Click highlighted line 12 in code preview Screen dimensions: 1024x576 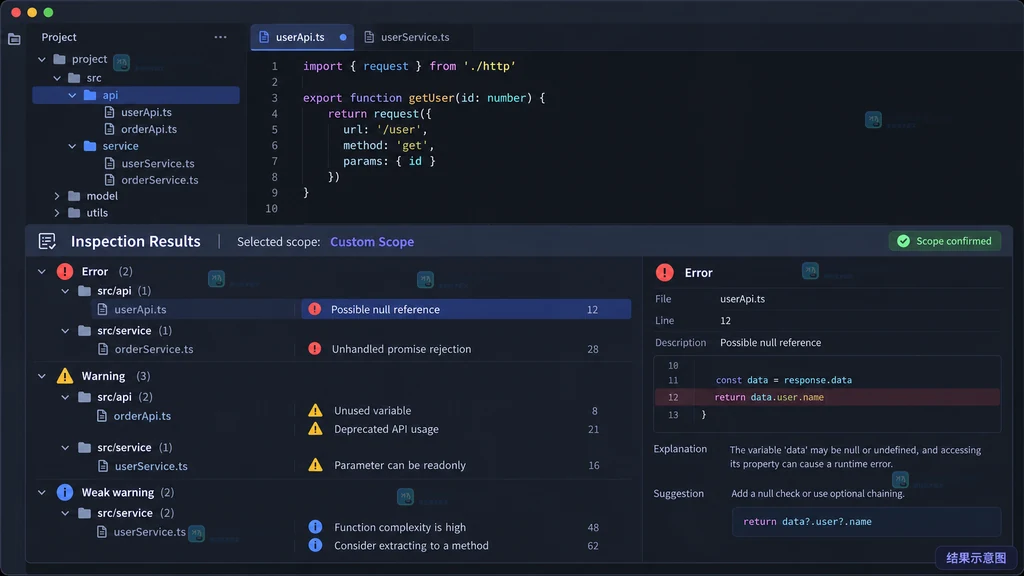[x=827, y=397]
